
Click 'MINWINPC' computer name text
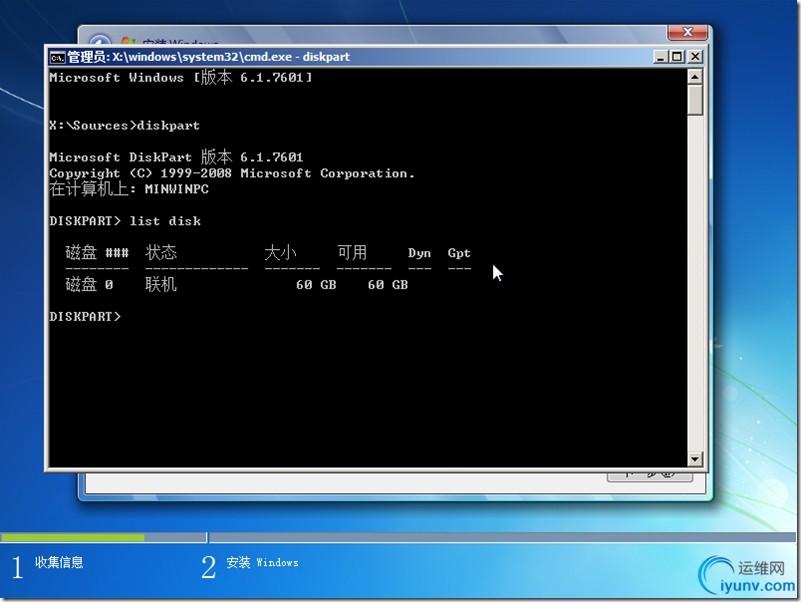177,189
